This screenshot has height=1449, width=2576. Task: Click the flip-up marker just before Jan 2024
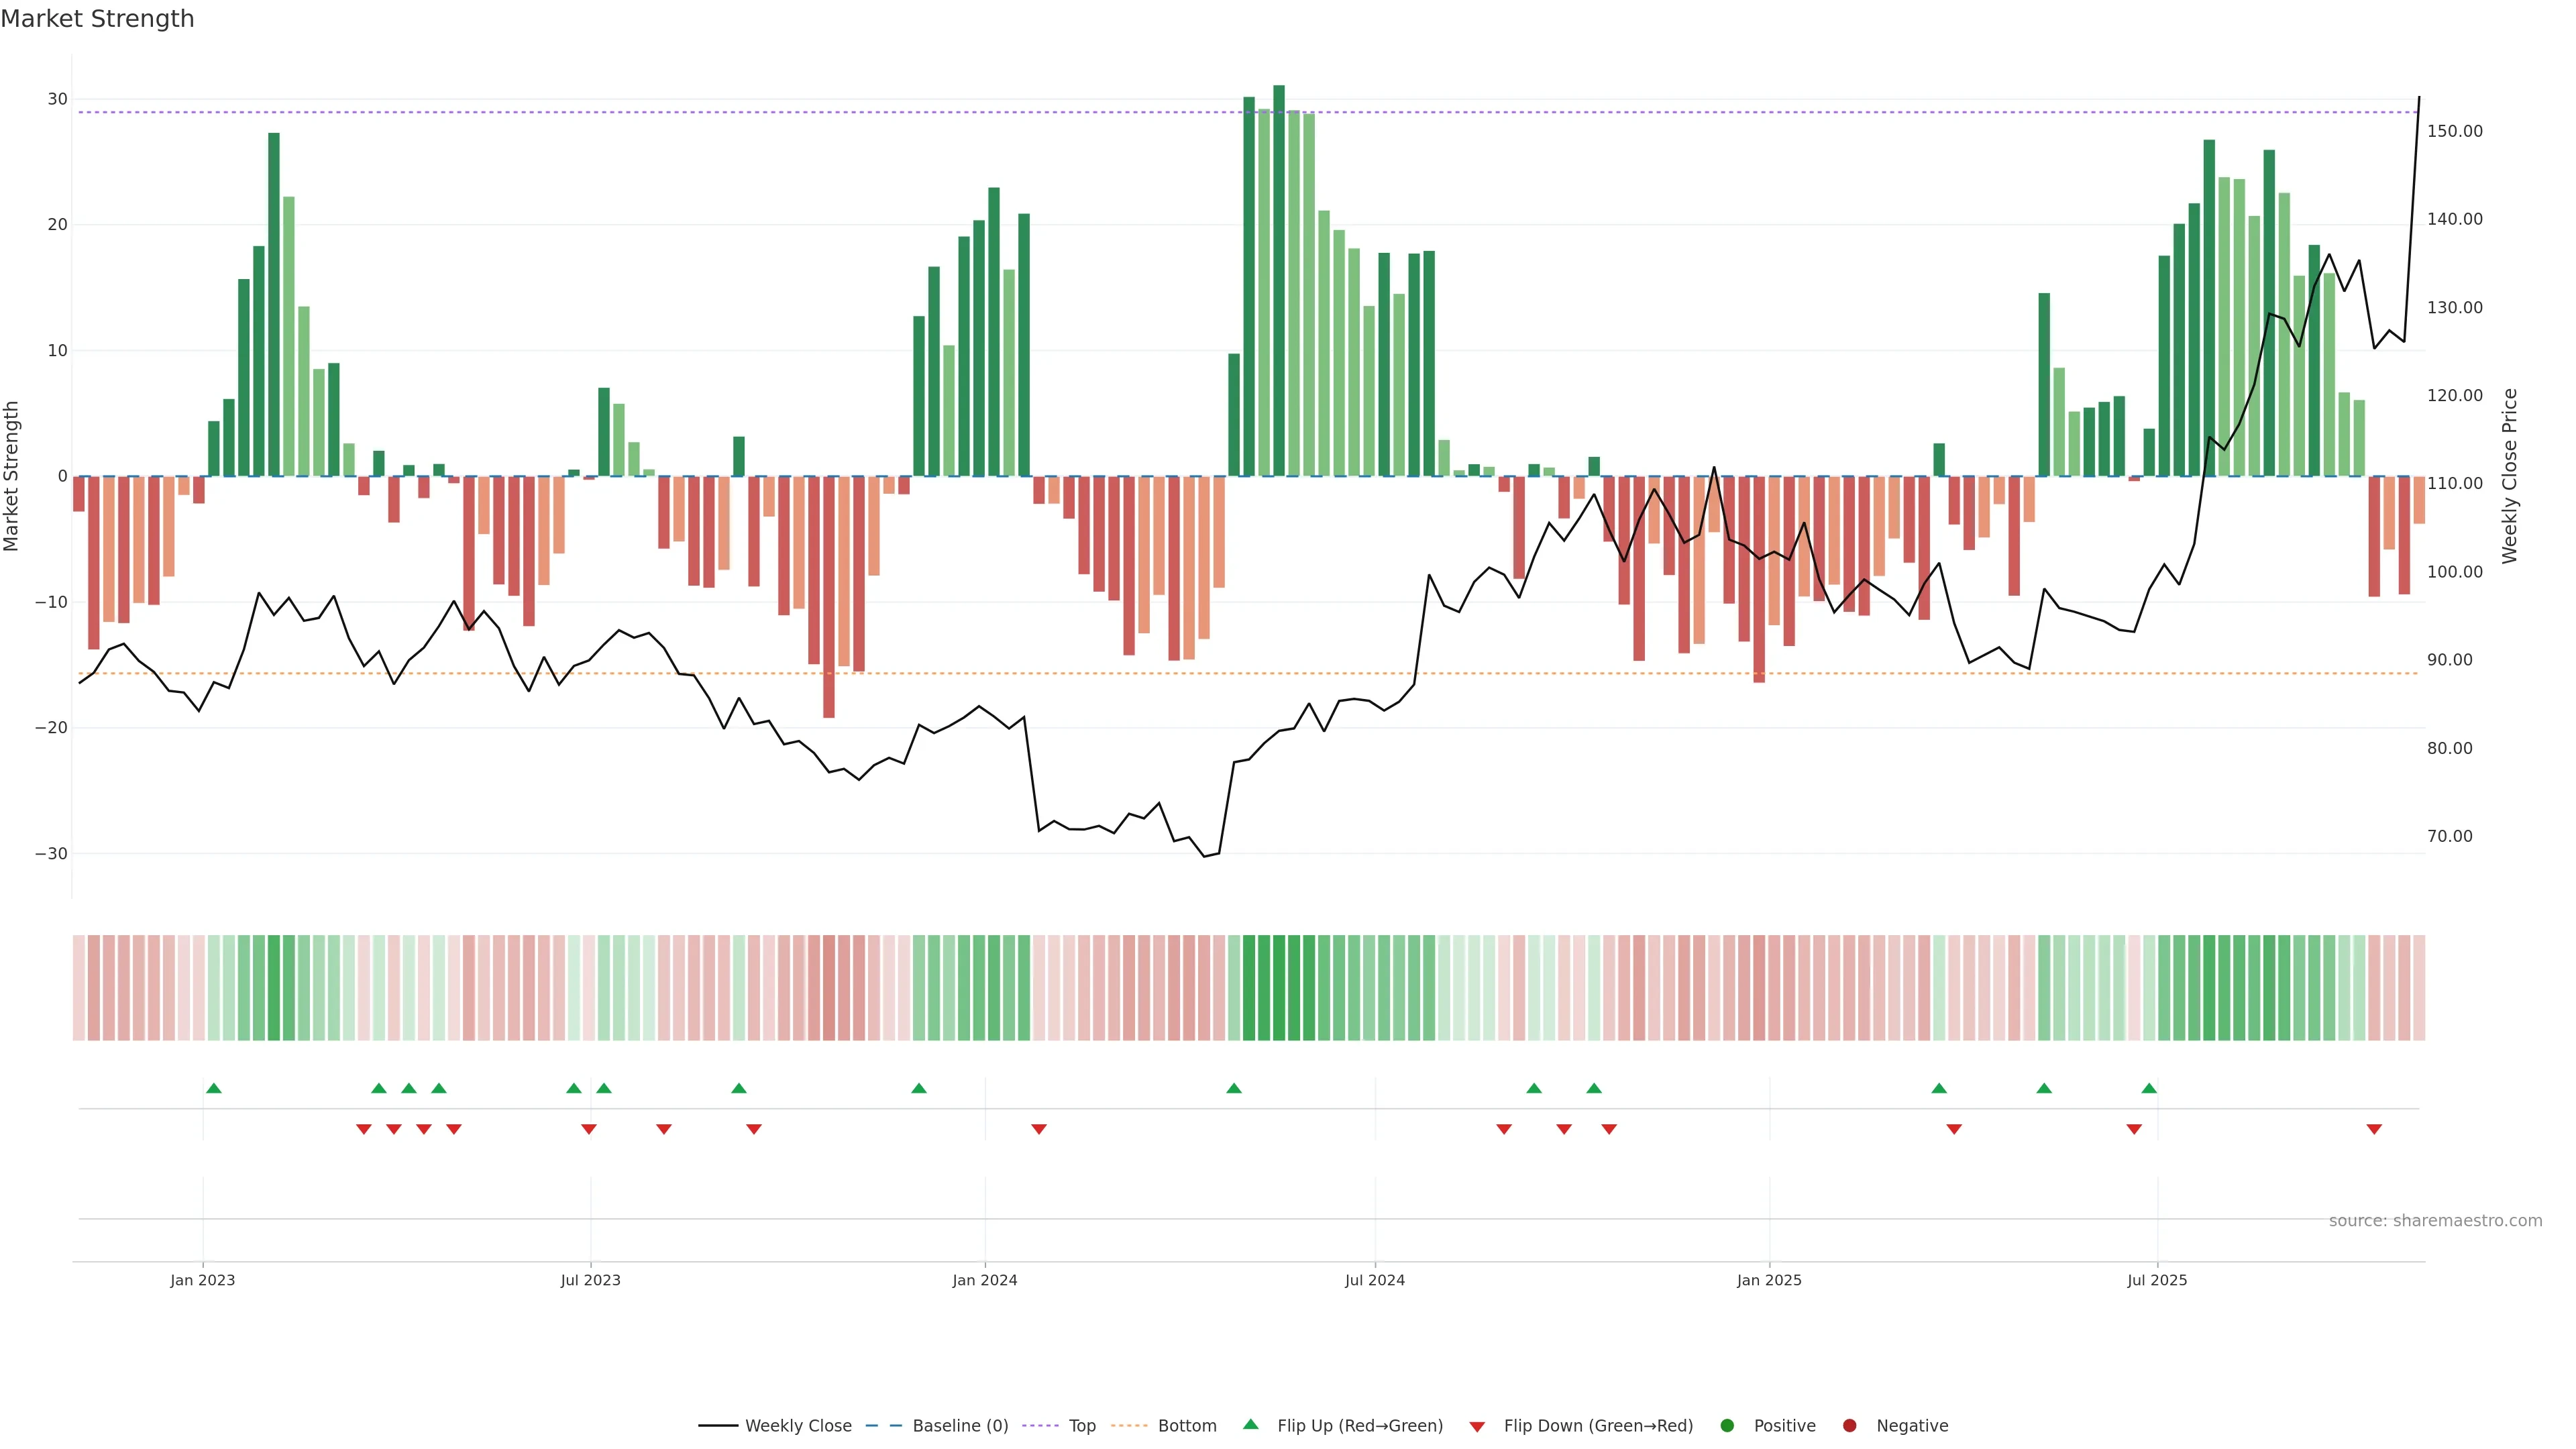click(919, 1088)
